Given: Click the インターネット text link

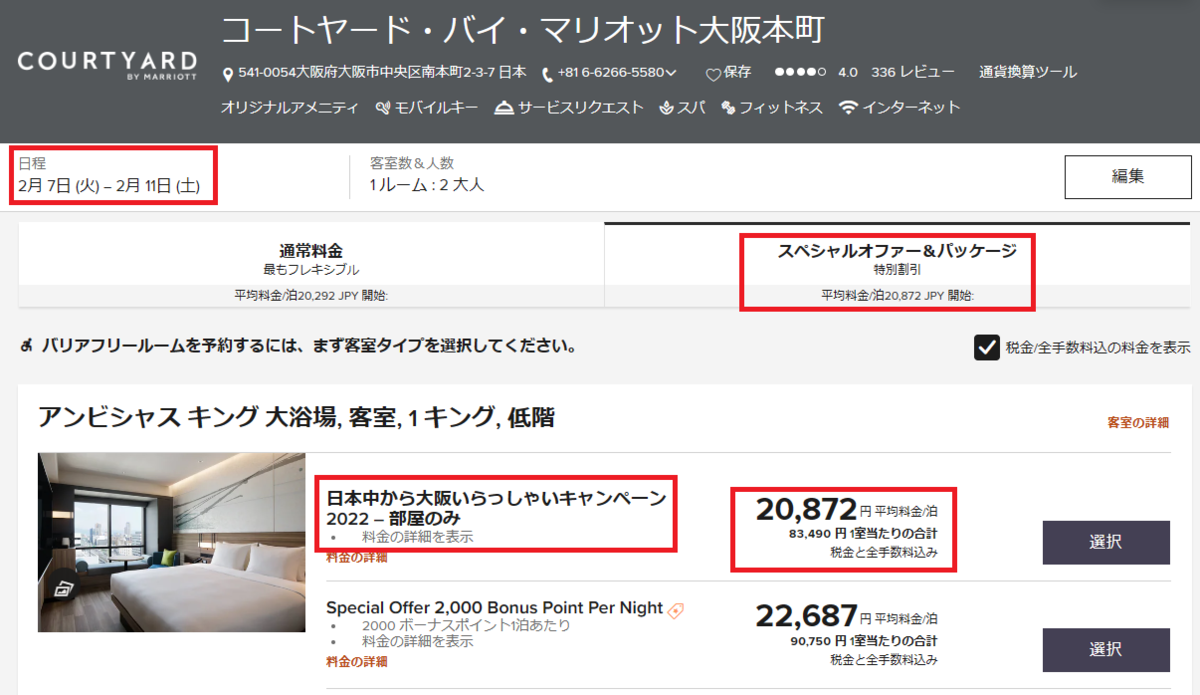Looking at the screenshot, I should pos(911,107).
